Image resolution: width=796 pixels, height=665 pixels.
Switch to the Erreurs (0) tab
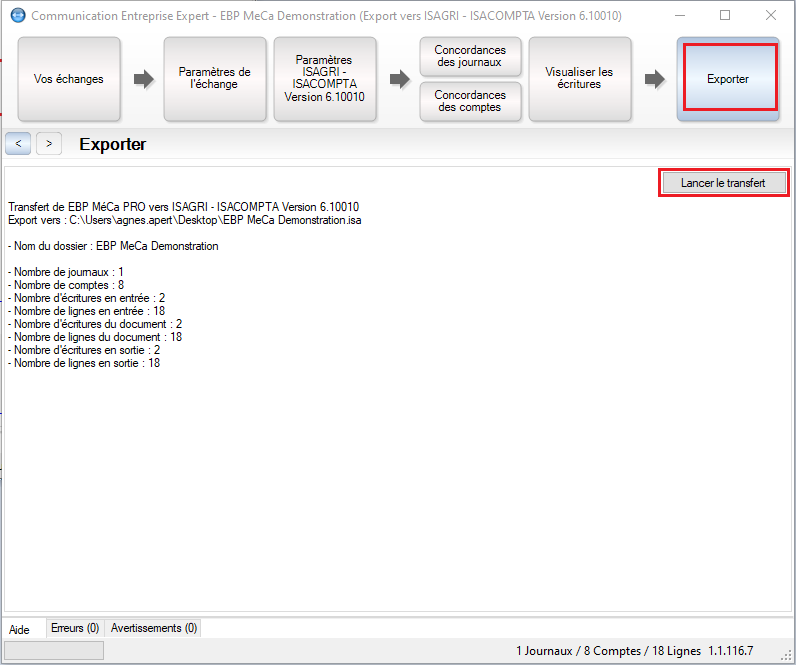pyautogui.click(x=75, y=628)
